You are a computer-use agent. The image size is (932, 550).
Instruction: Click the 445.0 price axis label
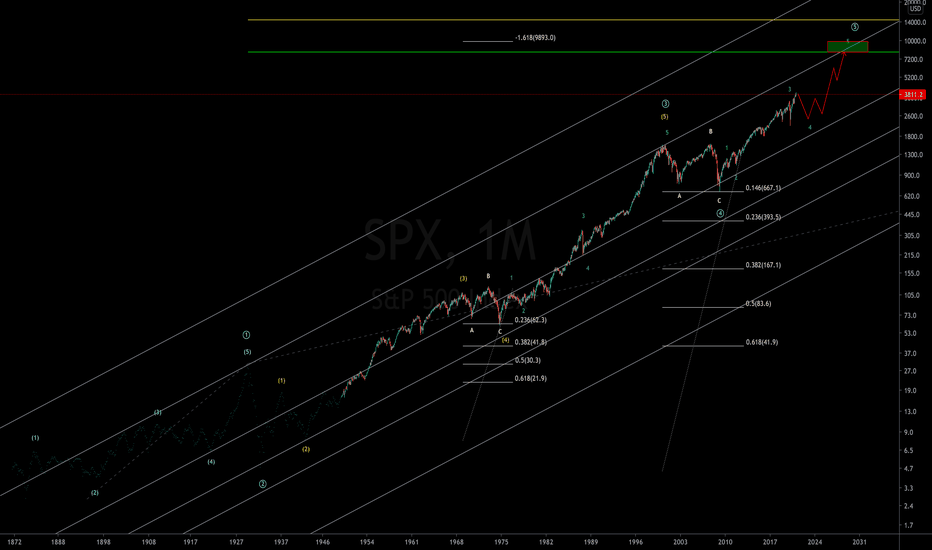point(912,215)
